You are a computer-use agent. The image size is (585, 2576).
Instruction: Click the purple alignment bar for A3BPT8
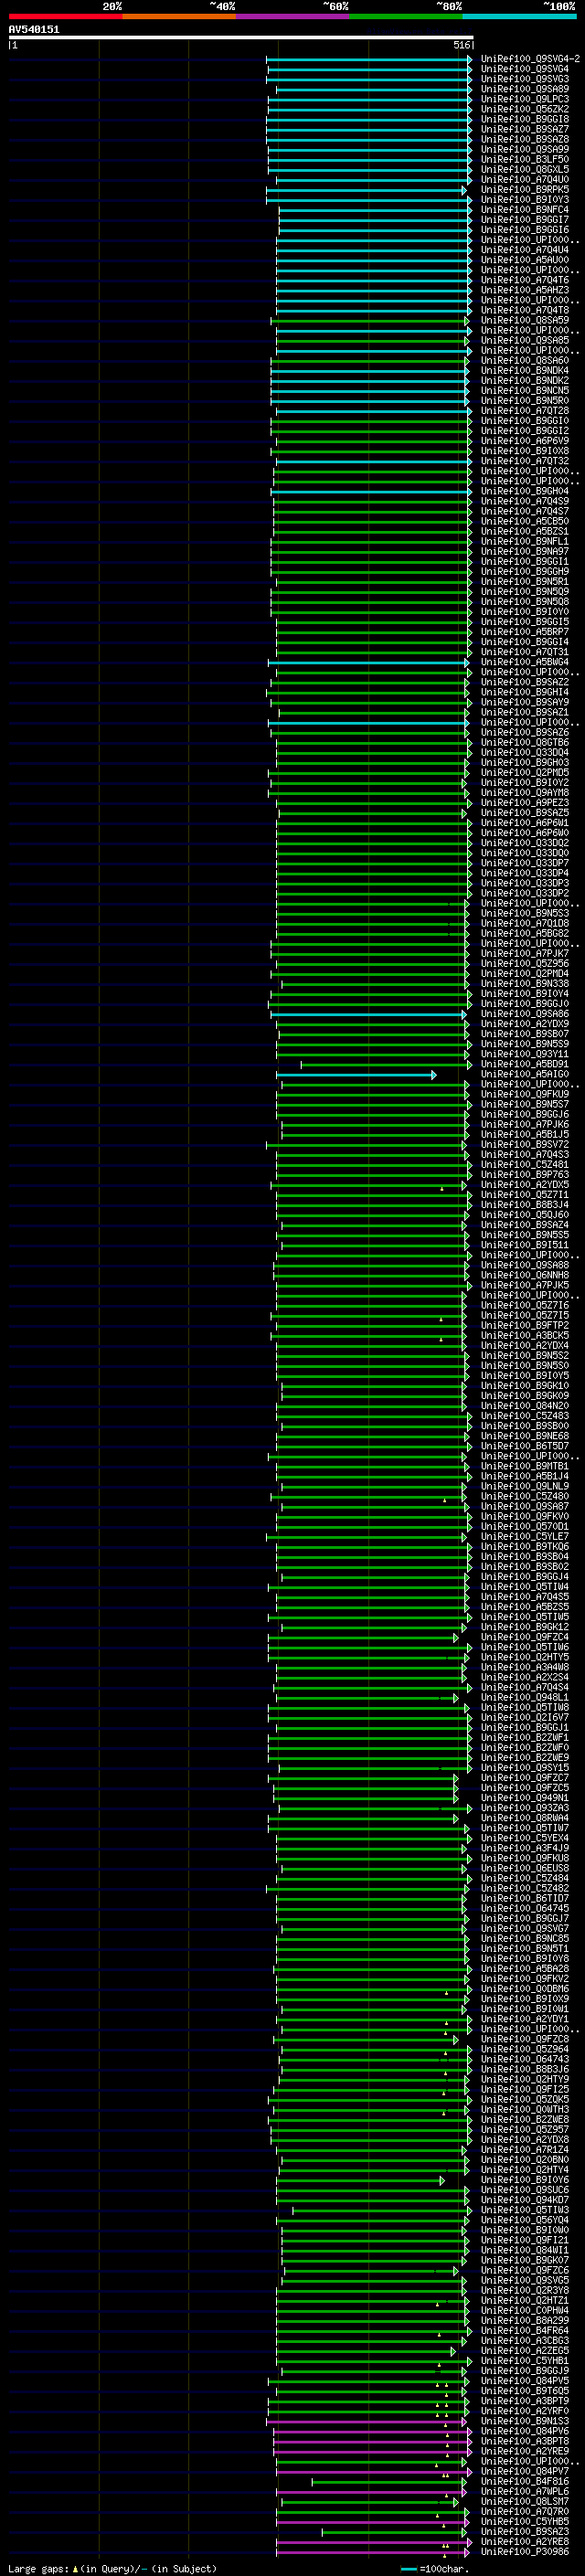[x=372, y=2441]
